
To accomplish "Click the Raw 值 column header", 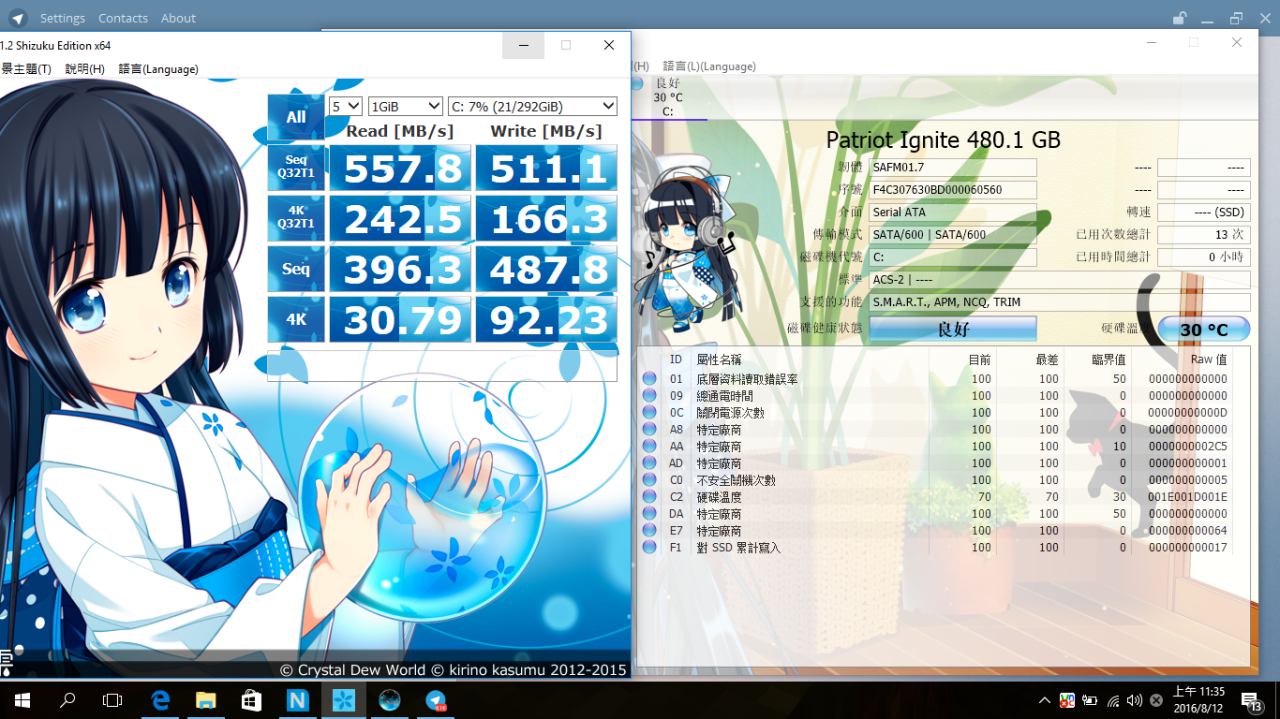I will coord(1208,359).
